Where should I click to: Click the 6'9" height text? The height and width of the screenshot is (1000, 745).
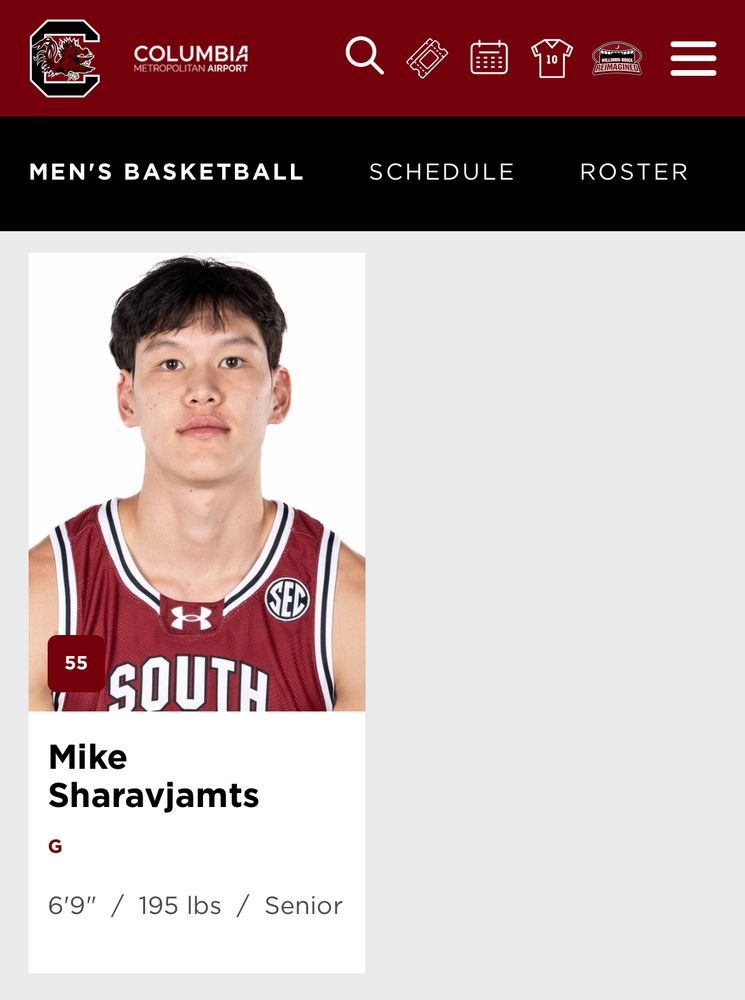72,906
